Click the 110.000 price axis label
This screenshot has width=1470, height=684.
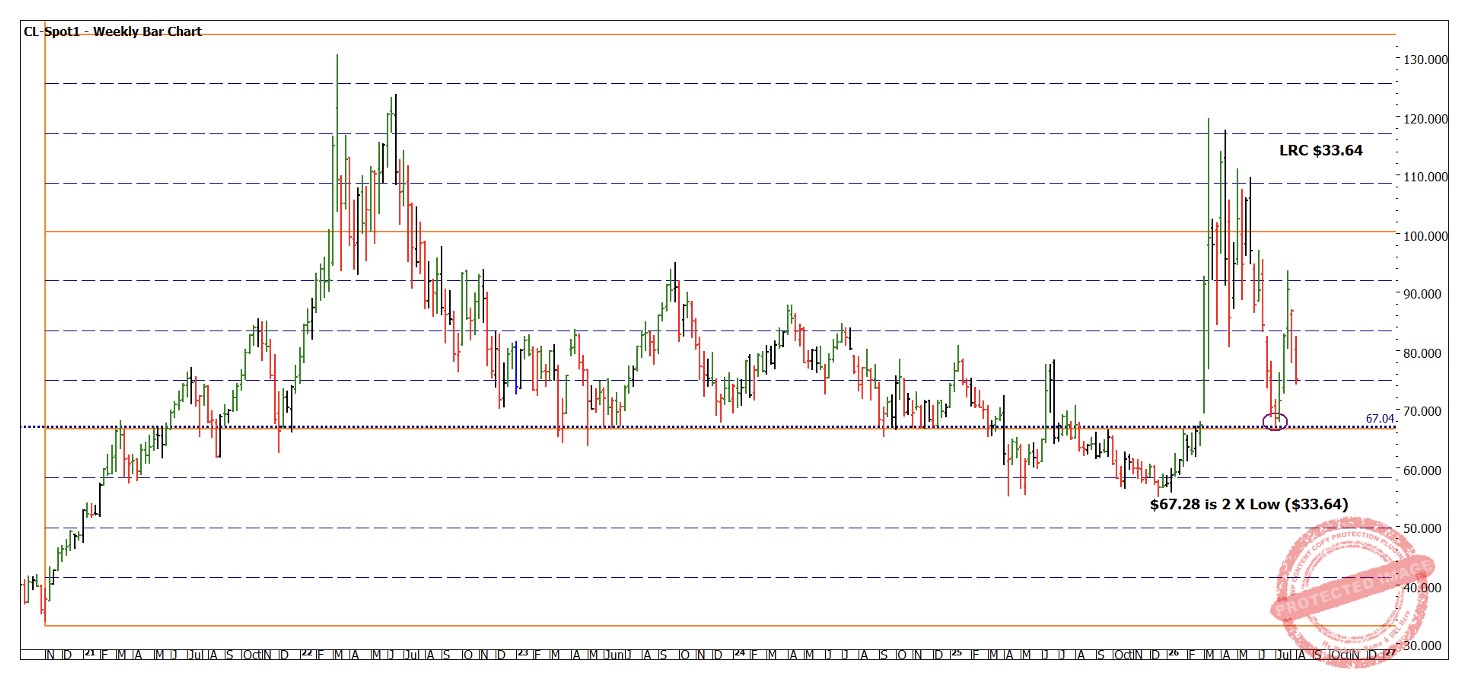tap(1426, 177)
